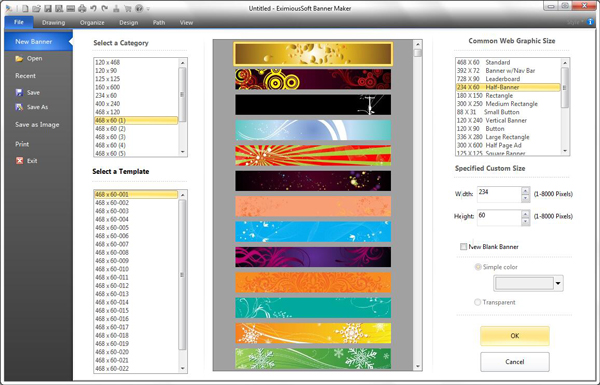600x385 pixels.
Task: Select the Transparent radio button
Action: (477, 302)
